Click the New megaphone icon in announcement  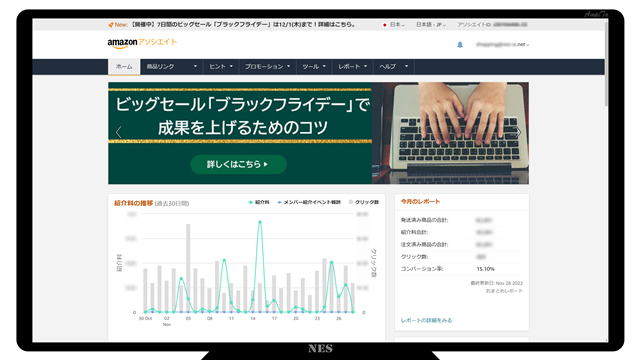point(111,25)
